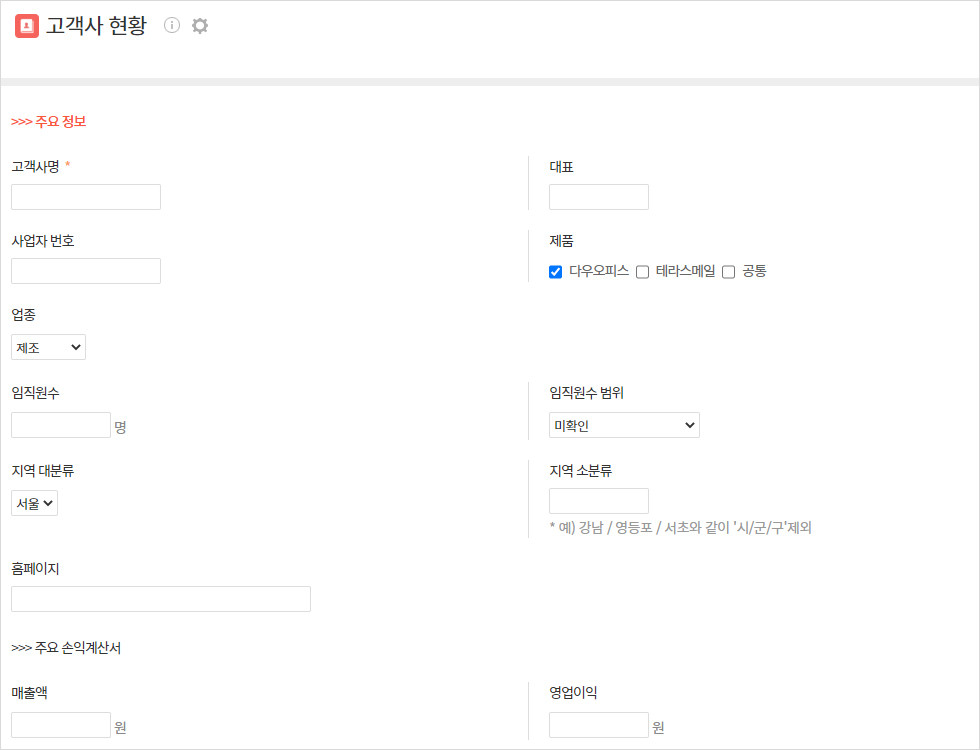This screenshot has height=750, width=980.
Task: Click the 강남 / 영등포 example hint text
Action: click(680, 528)
